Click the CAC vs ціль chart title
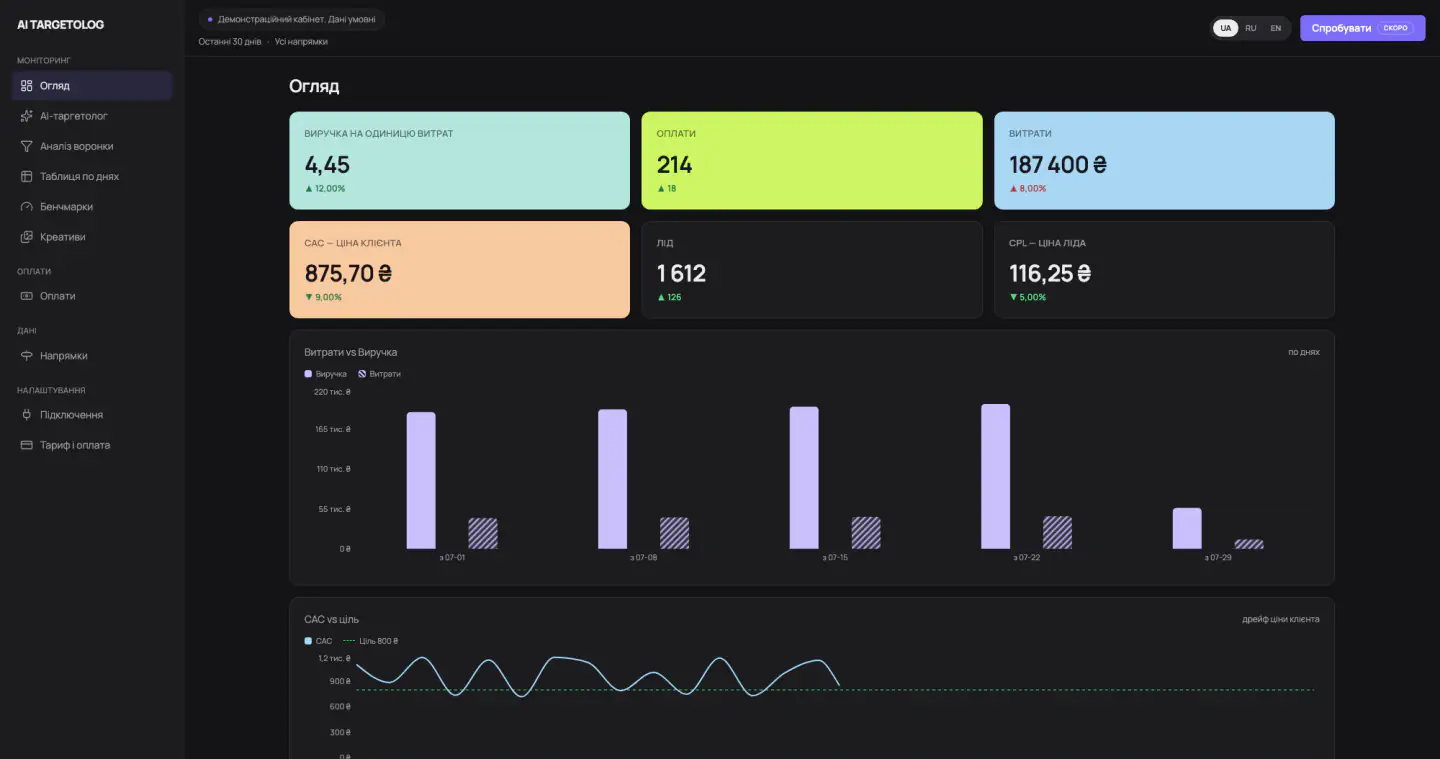 click(332, 619)
